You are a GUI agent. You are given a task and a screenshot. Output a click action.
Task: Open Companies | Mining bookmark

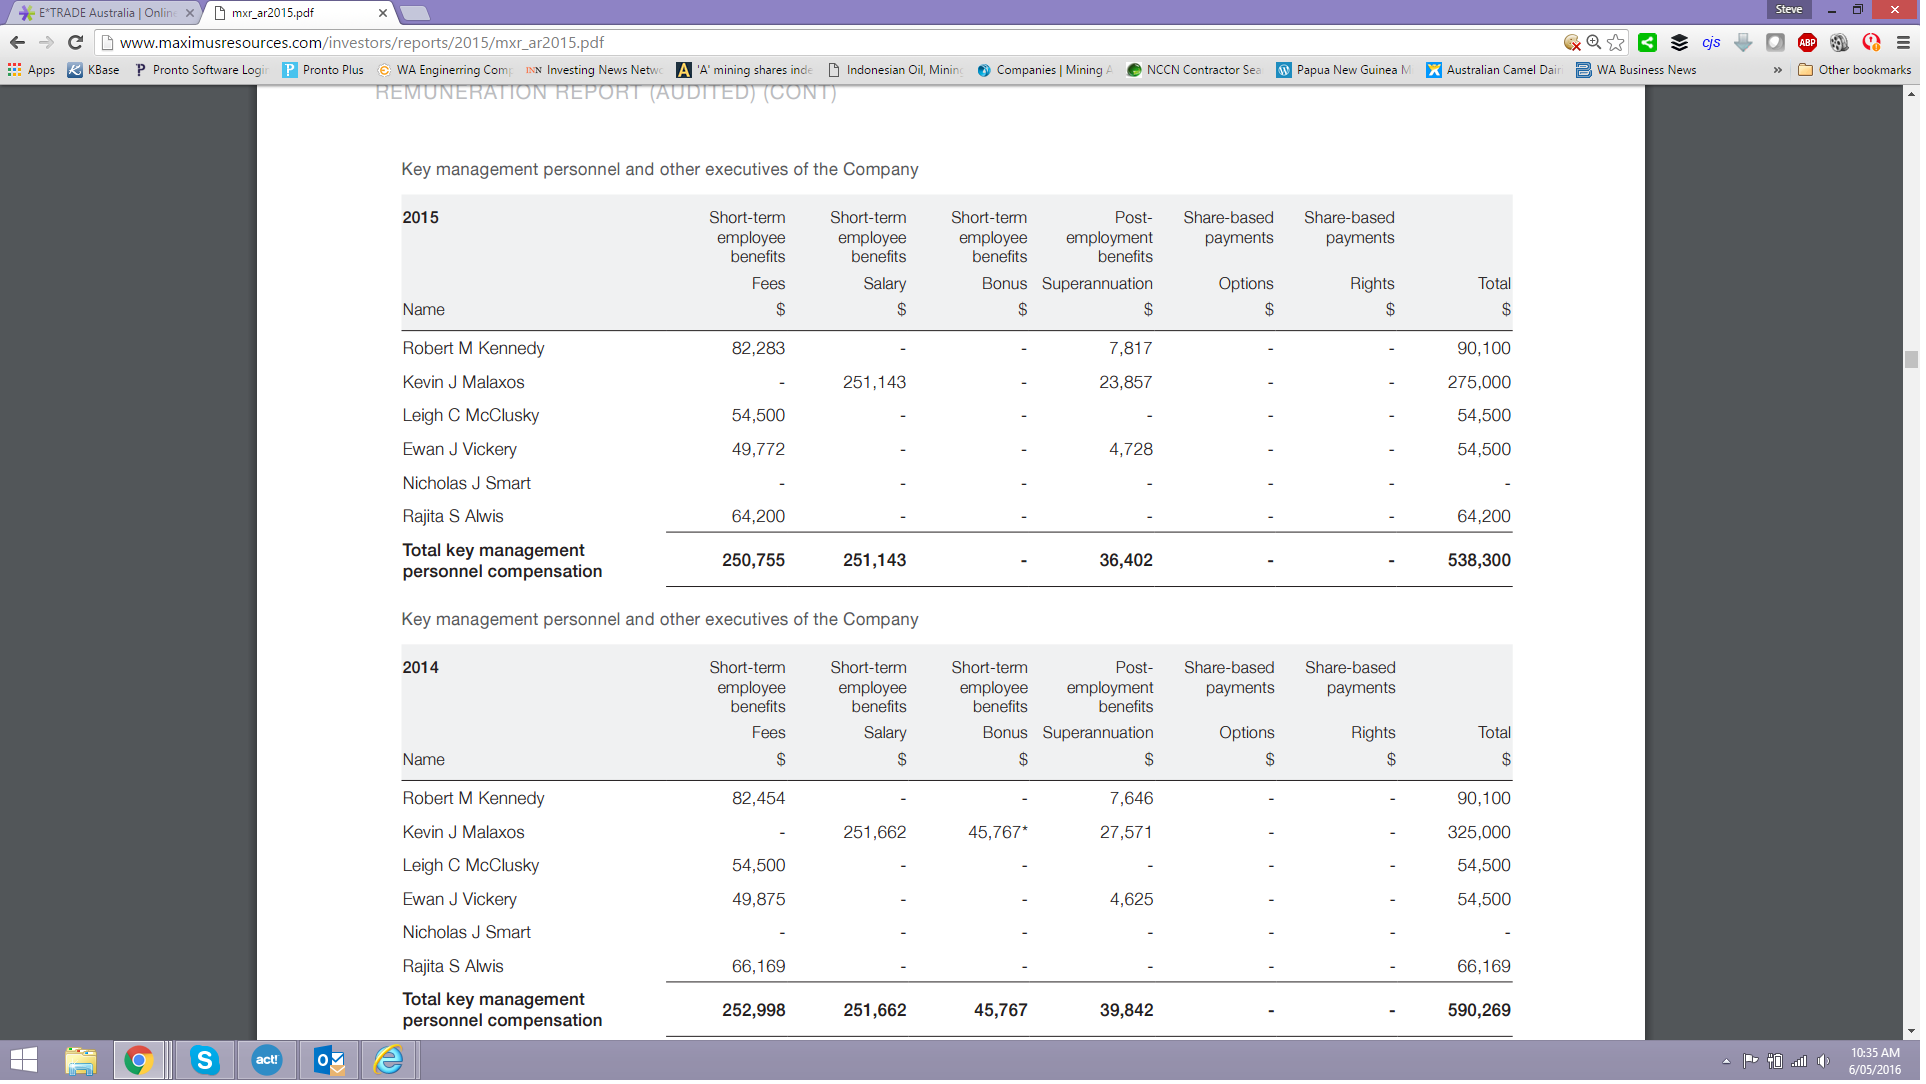coord(1046,70)
